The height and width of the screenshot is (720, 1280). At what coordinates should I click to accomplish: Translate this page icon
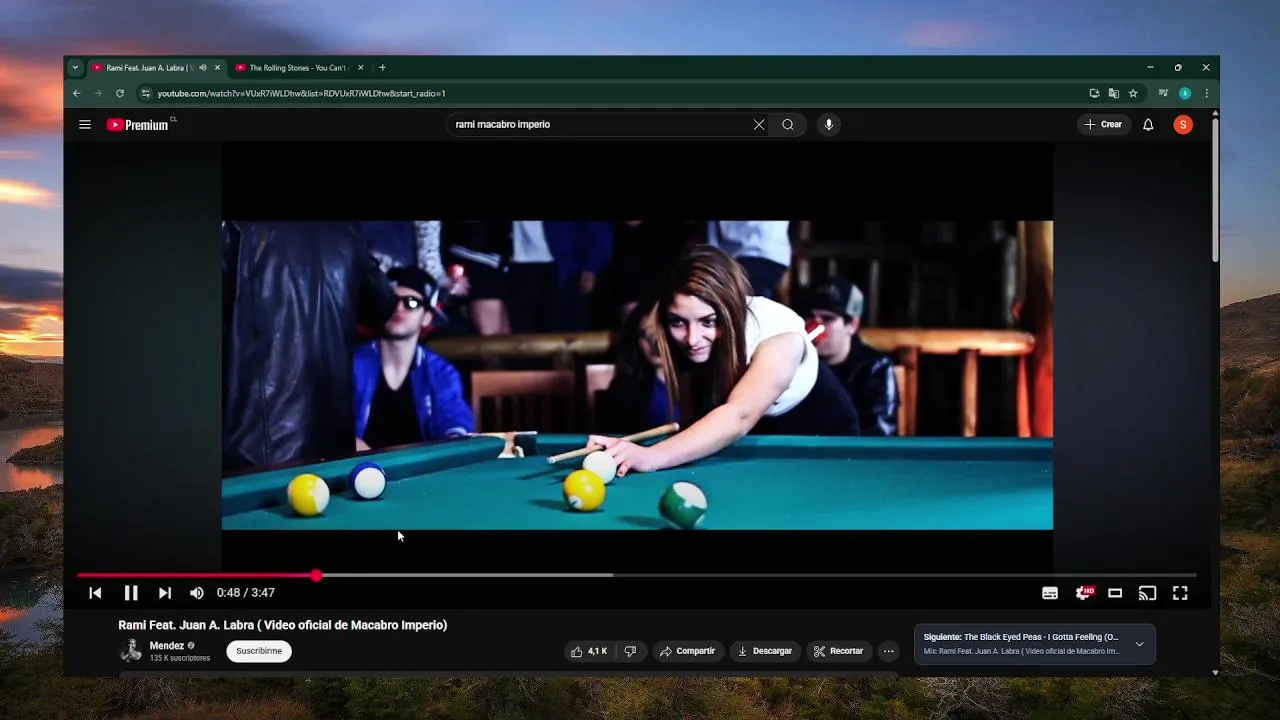[1113, 93]
